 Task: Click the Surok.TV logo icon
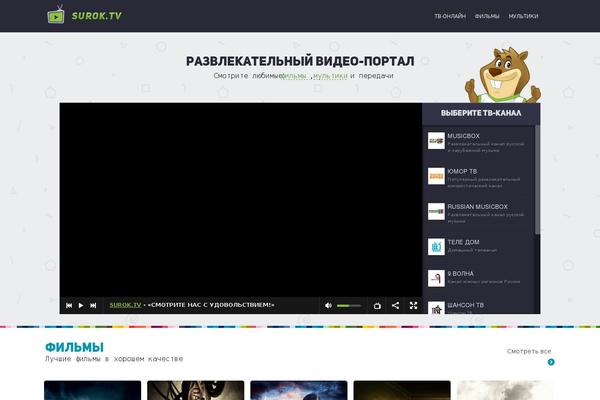[x=56, y=15]
